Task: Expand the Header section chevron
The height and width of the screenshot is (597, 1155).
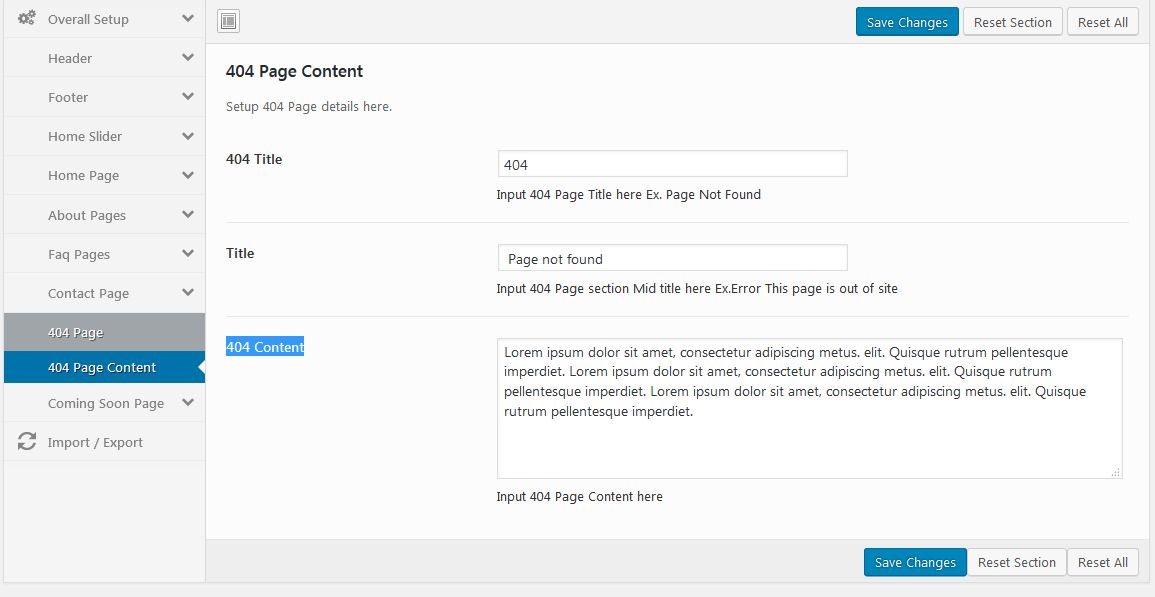Action: [x=187, y=58]
